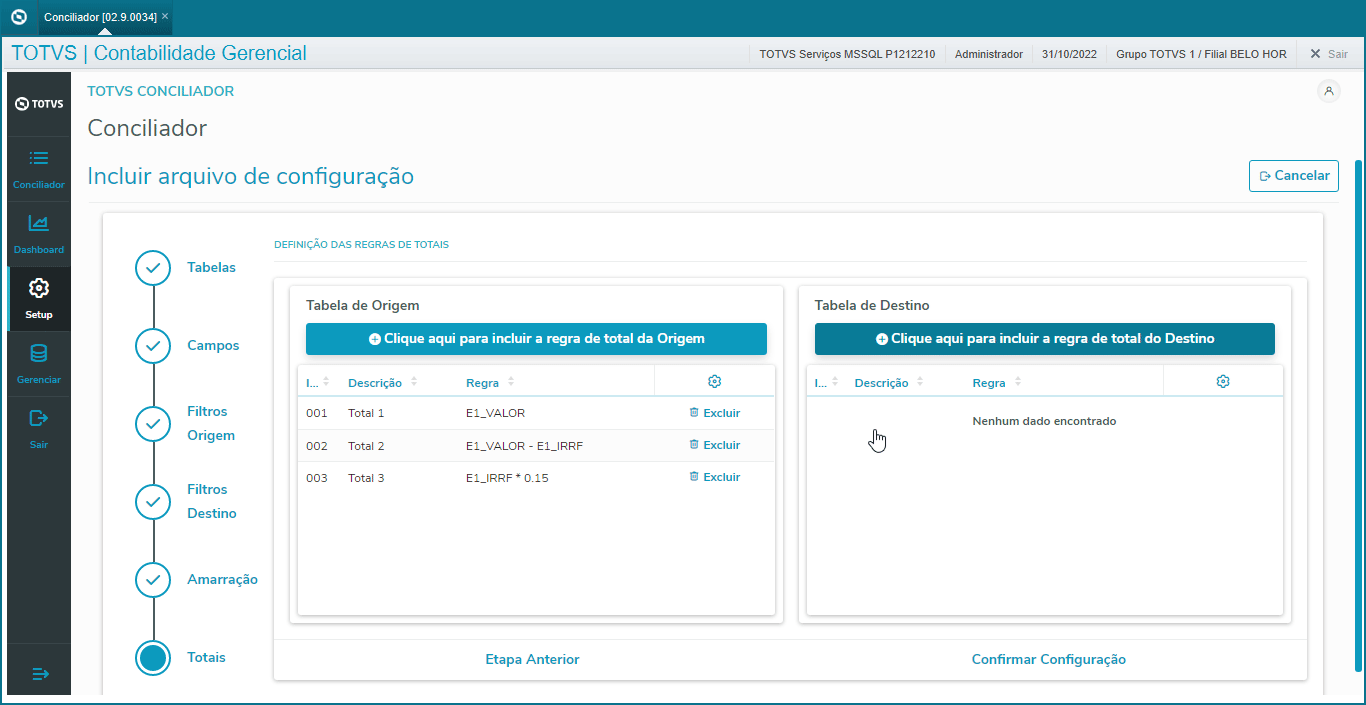The image size is (1366, 705).
Task: Go back with Etapa Anterior
Action: [x=532, y=659]
